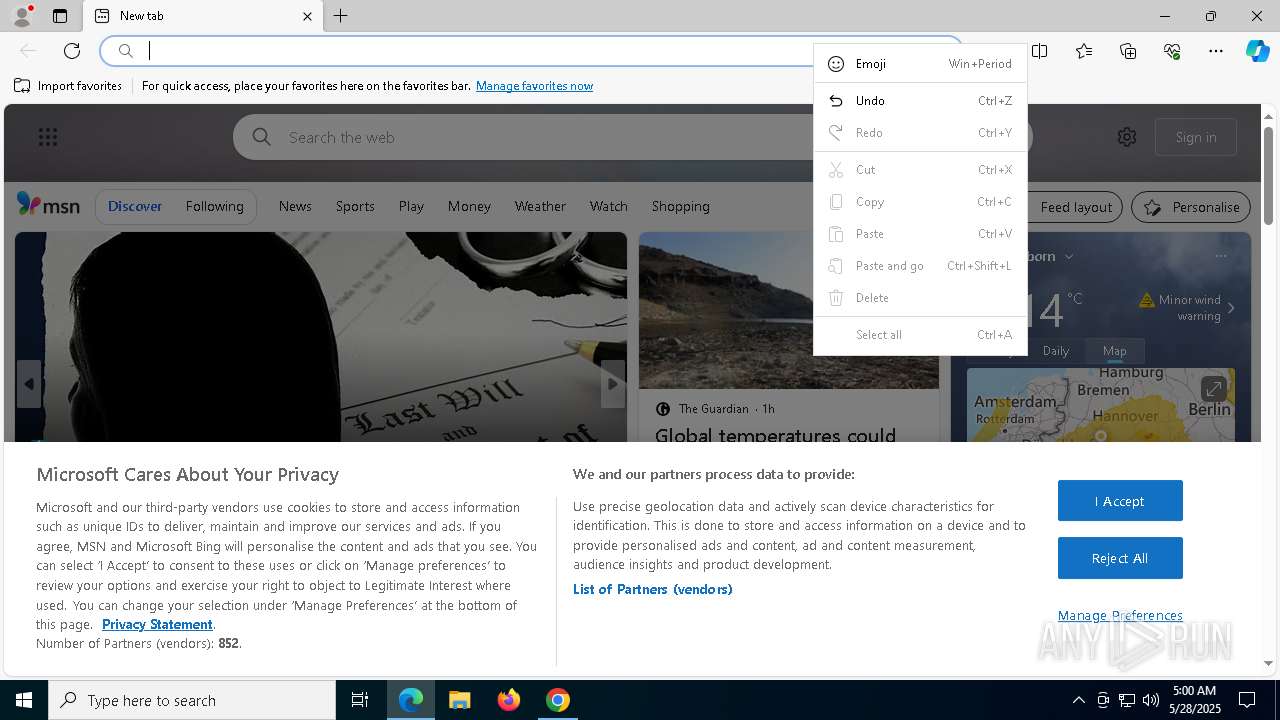
Task: Open page settings gear icon
Action: tap(1127, 137)
